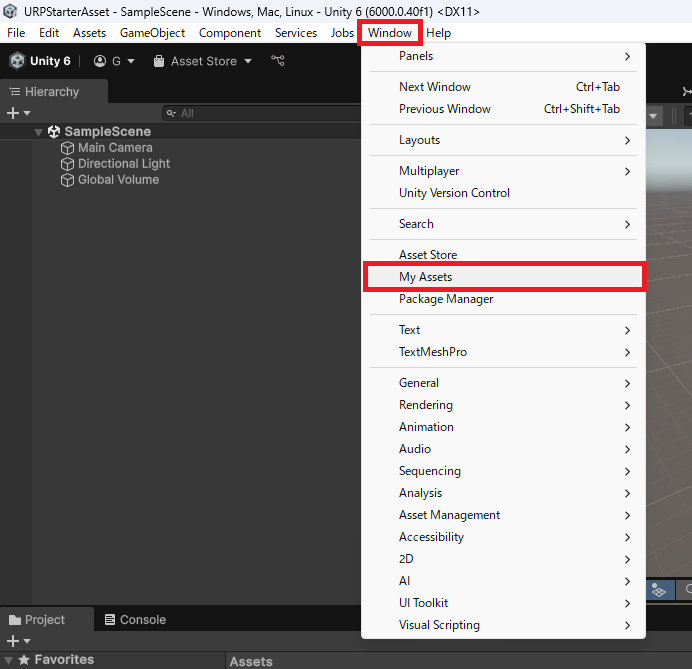Click the version control branch icon
Image resolution: width=692 pixels, height=669 pixels.
coord(278,60)
